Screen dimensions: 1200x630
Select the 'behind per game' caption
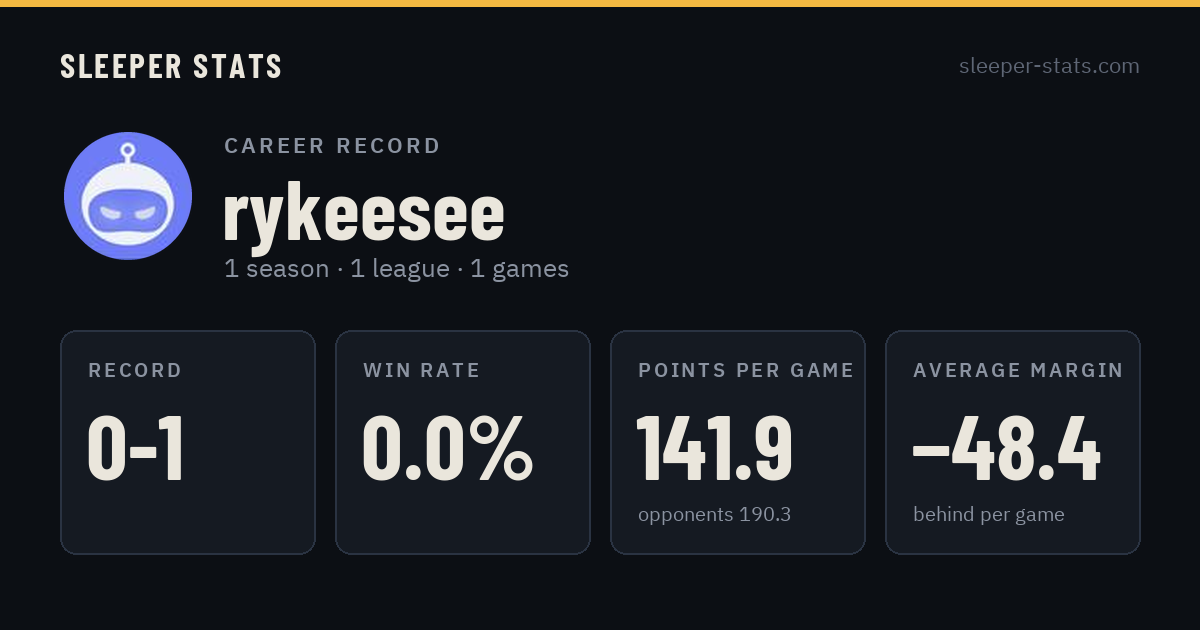988,515
